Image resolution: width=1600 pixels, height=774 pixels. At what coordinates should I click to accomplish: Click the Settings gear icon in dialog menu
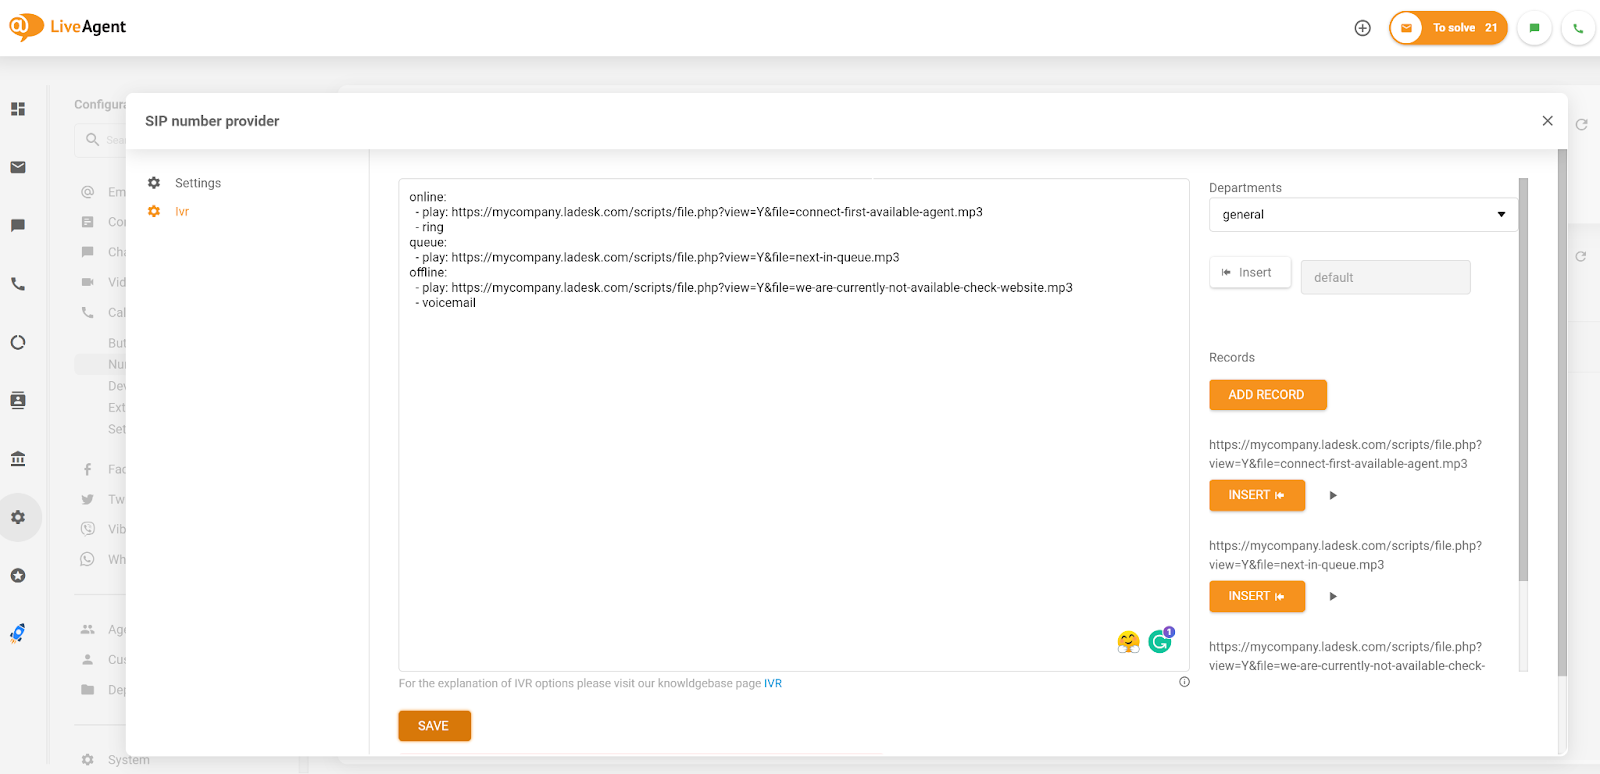tap(154, 183)
